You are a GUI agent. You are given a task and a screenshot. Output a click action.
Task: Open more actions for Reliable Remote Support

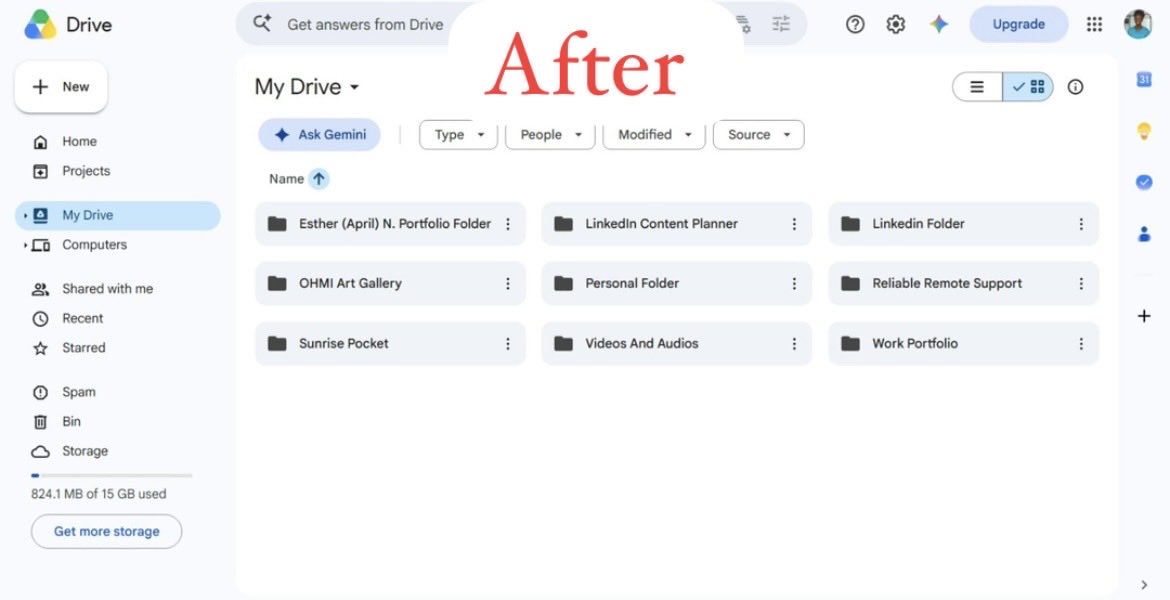click(1080, 284)
